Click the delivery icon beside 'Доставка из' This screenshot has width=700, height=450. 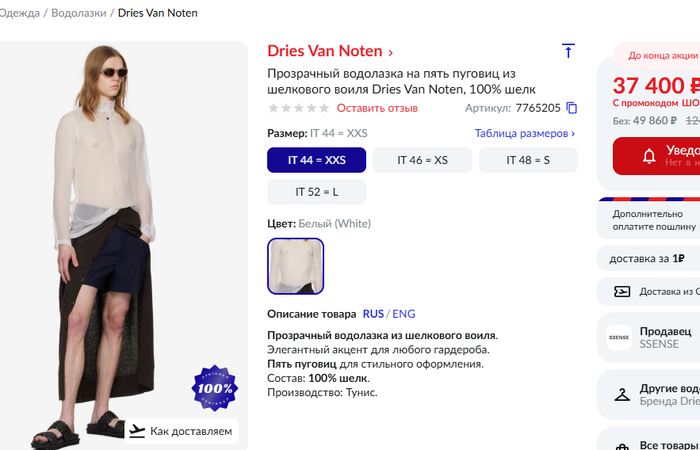point(622,292)
